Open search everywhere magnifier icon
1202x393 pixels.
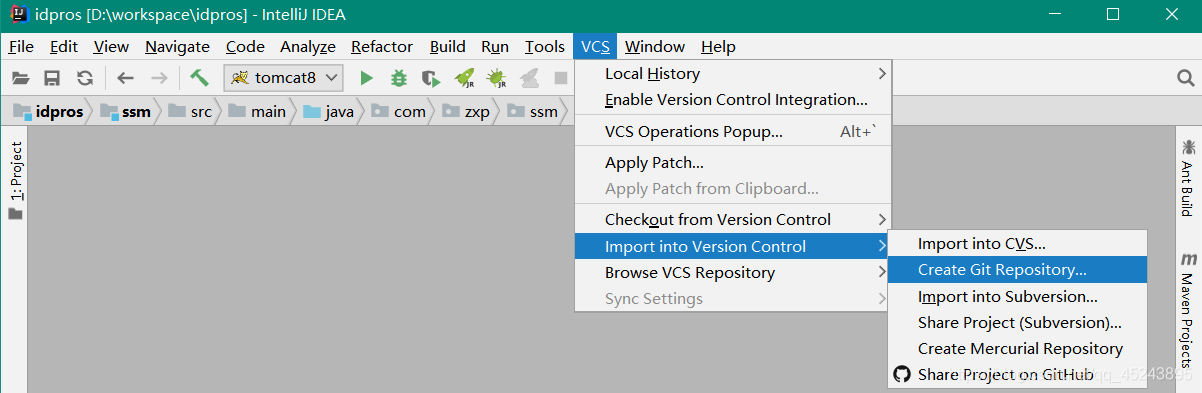tap(1184, 78)
